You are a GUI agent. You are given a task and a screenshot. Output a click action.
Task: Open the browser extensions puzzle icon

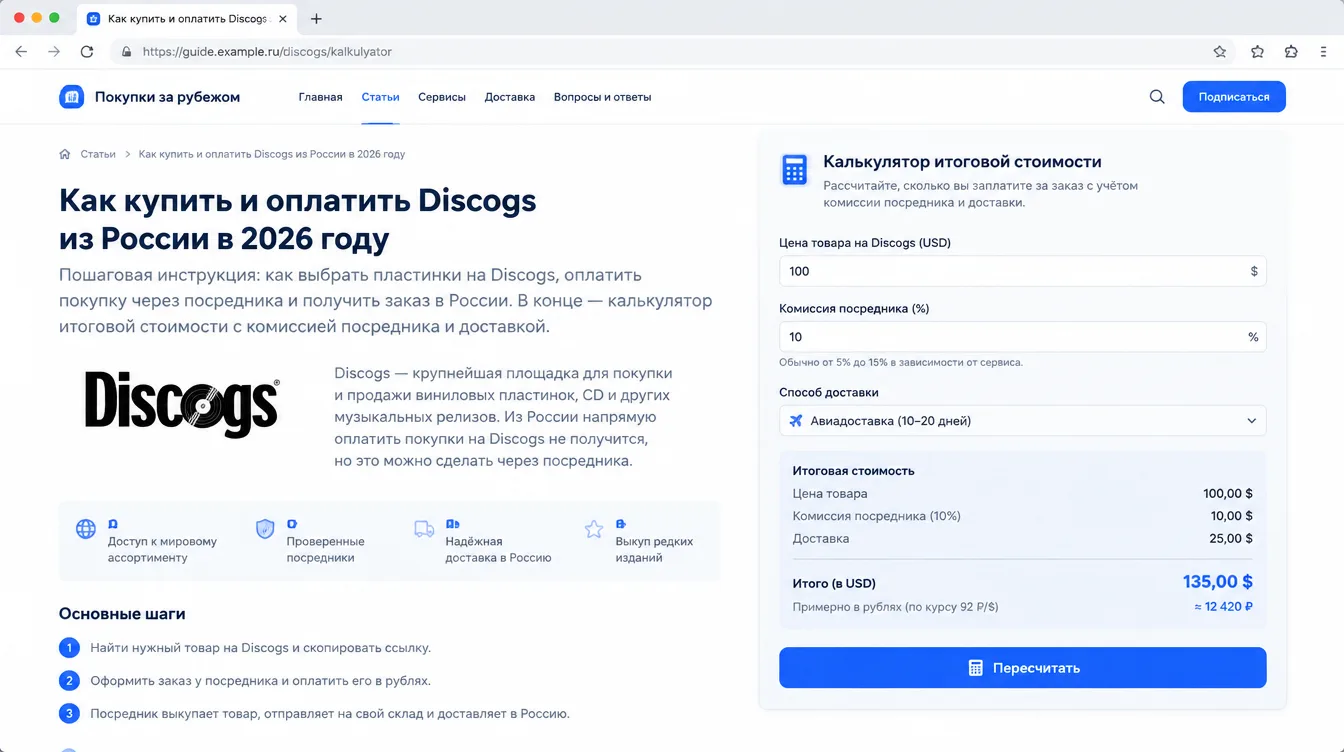coord(1291,52)
